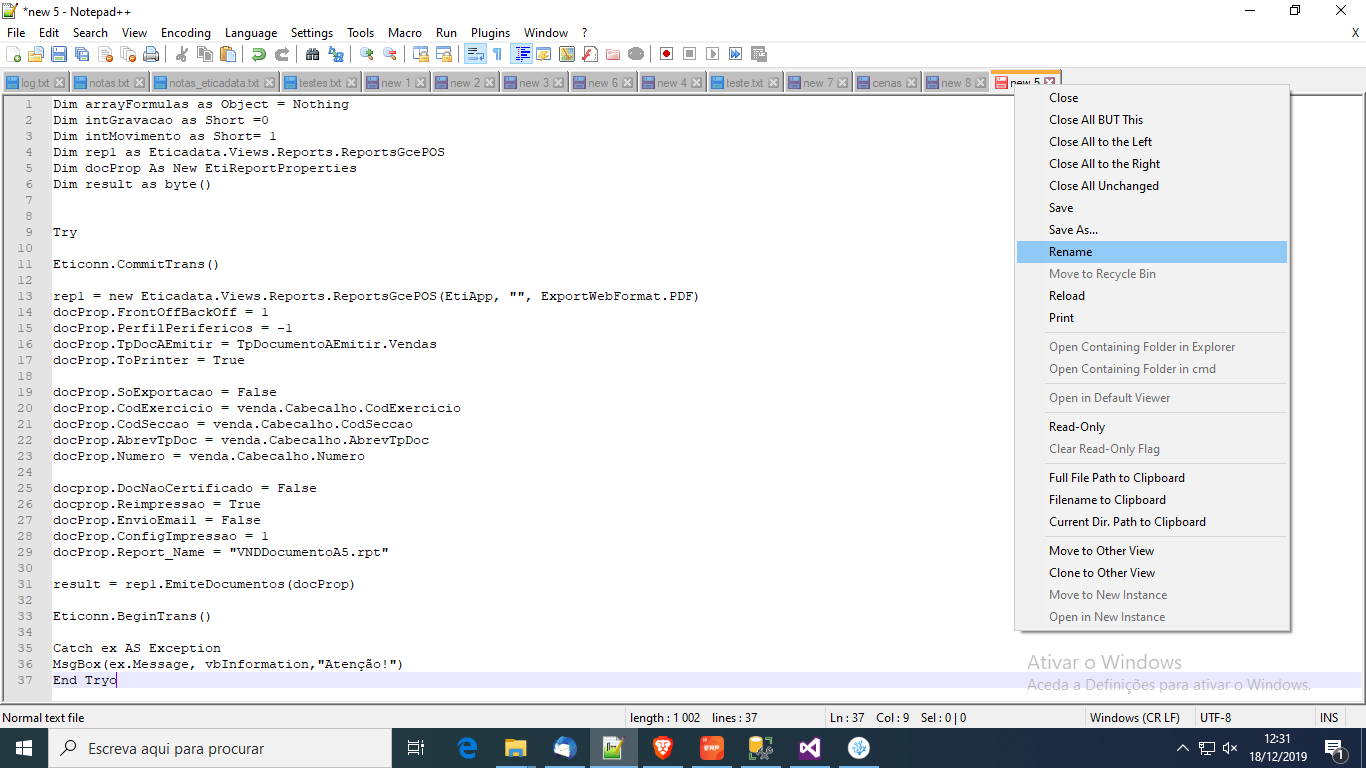1366x768 pixels.
Task: Choose Close All BUT This
Action: [x=1152, y=120]
